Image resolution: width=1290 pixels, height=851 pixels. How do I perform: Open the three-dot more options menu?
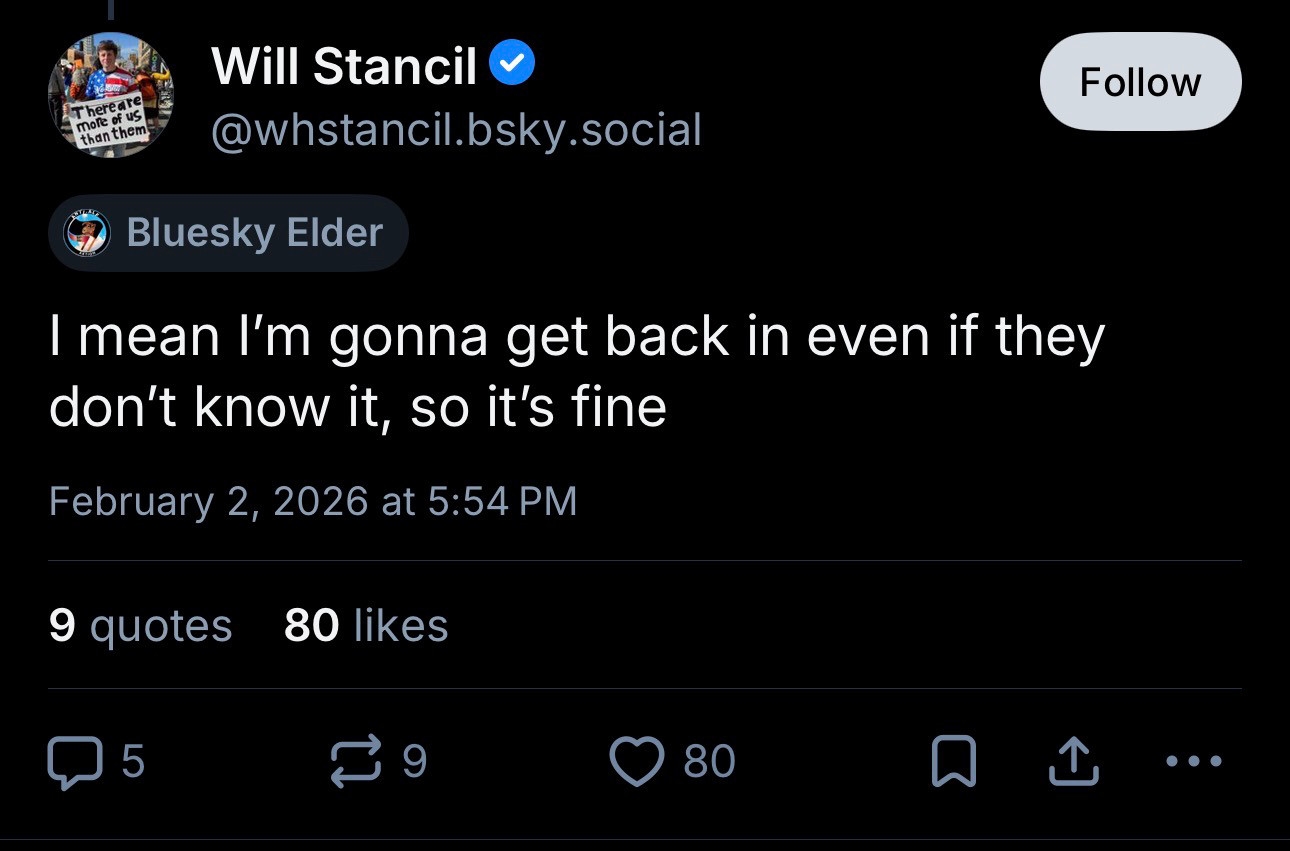pyautogui.click(x=1194, y=761)
